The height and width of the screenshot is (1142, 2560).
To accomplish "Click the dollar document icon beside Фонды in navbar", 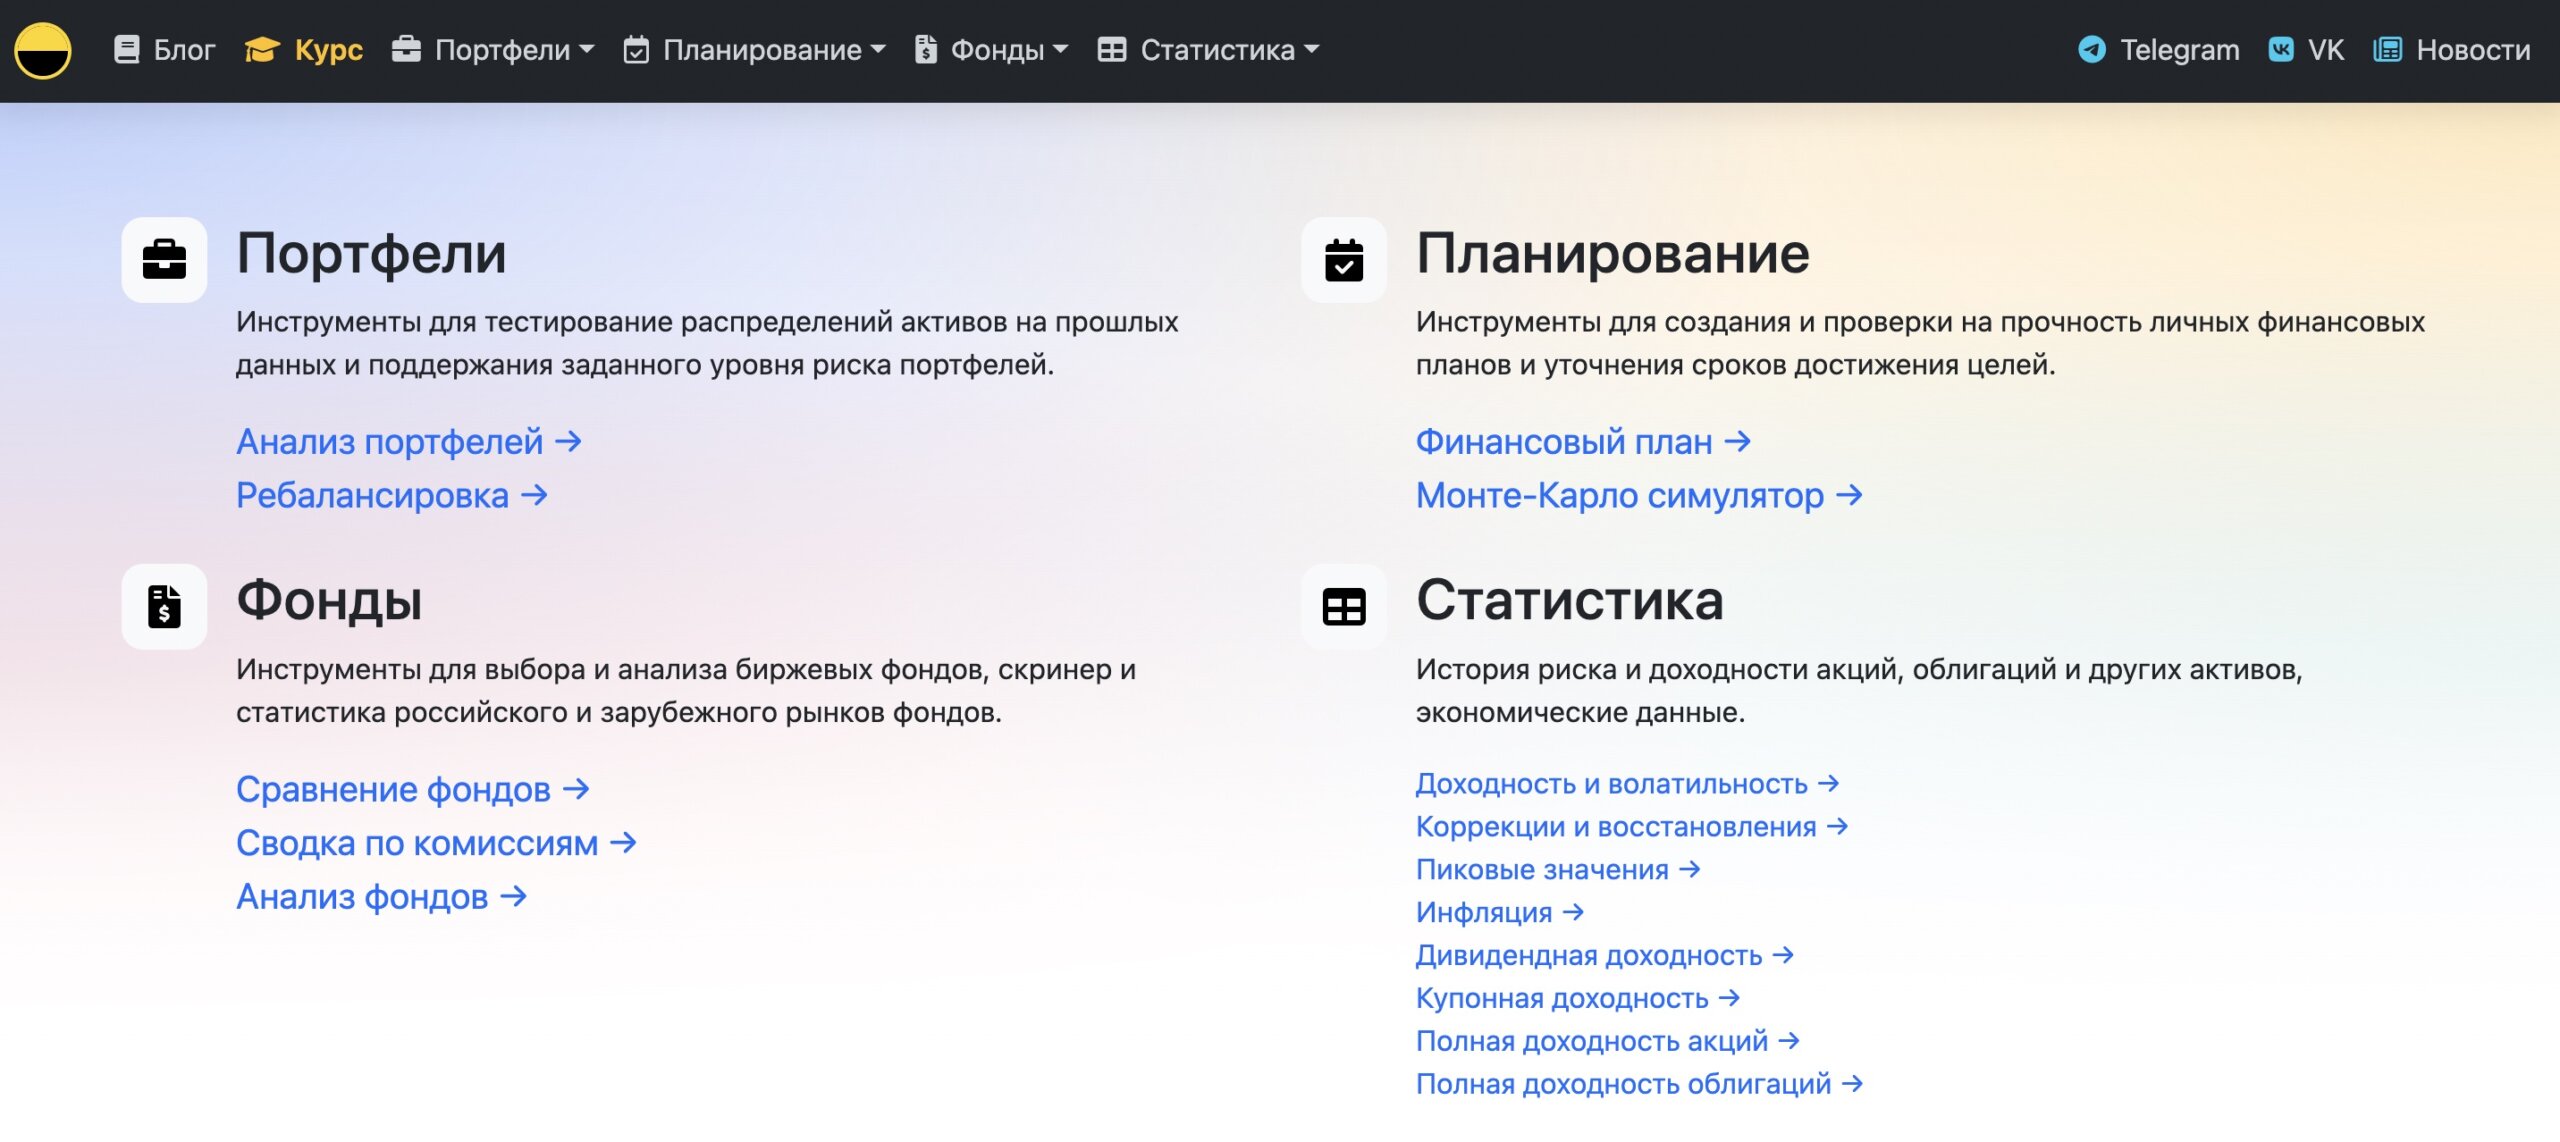I will (x=926, y=49).
